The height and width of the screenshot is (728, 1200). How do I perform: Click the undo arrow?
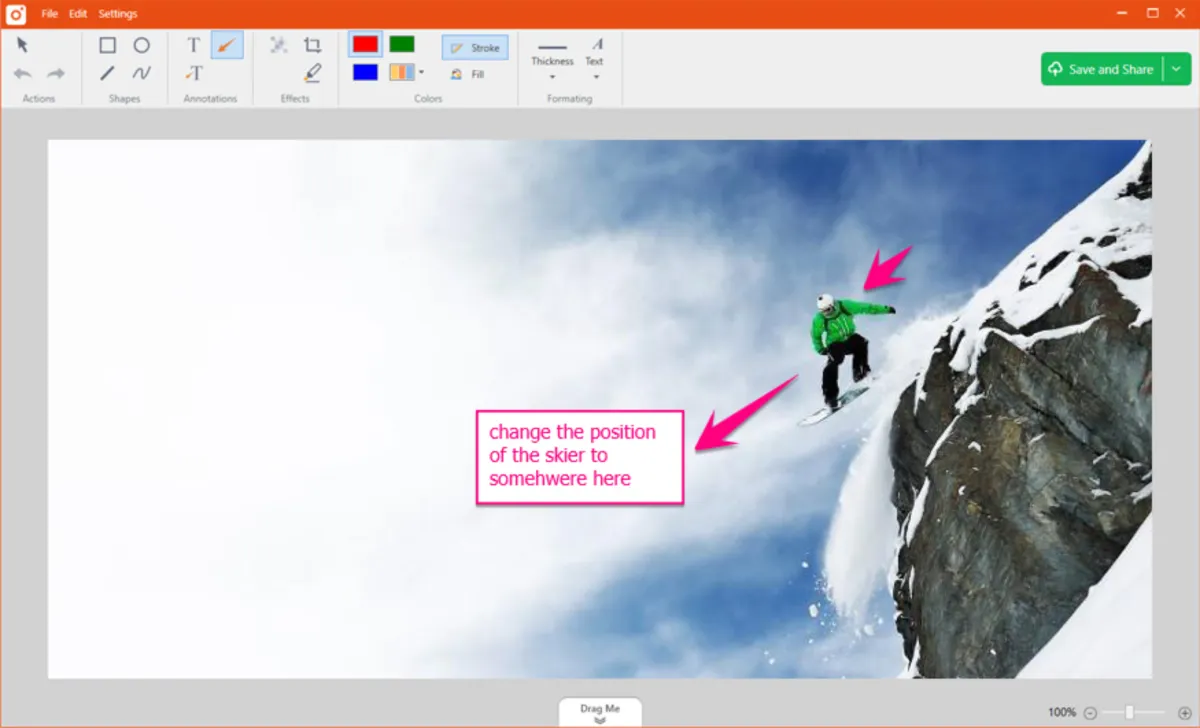(22, 73)
